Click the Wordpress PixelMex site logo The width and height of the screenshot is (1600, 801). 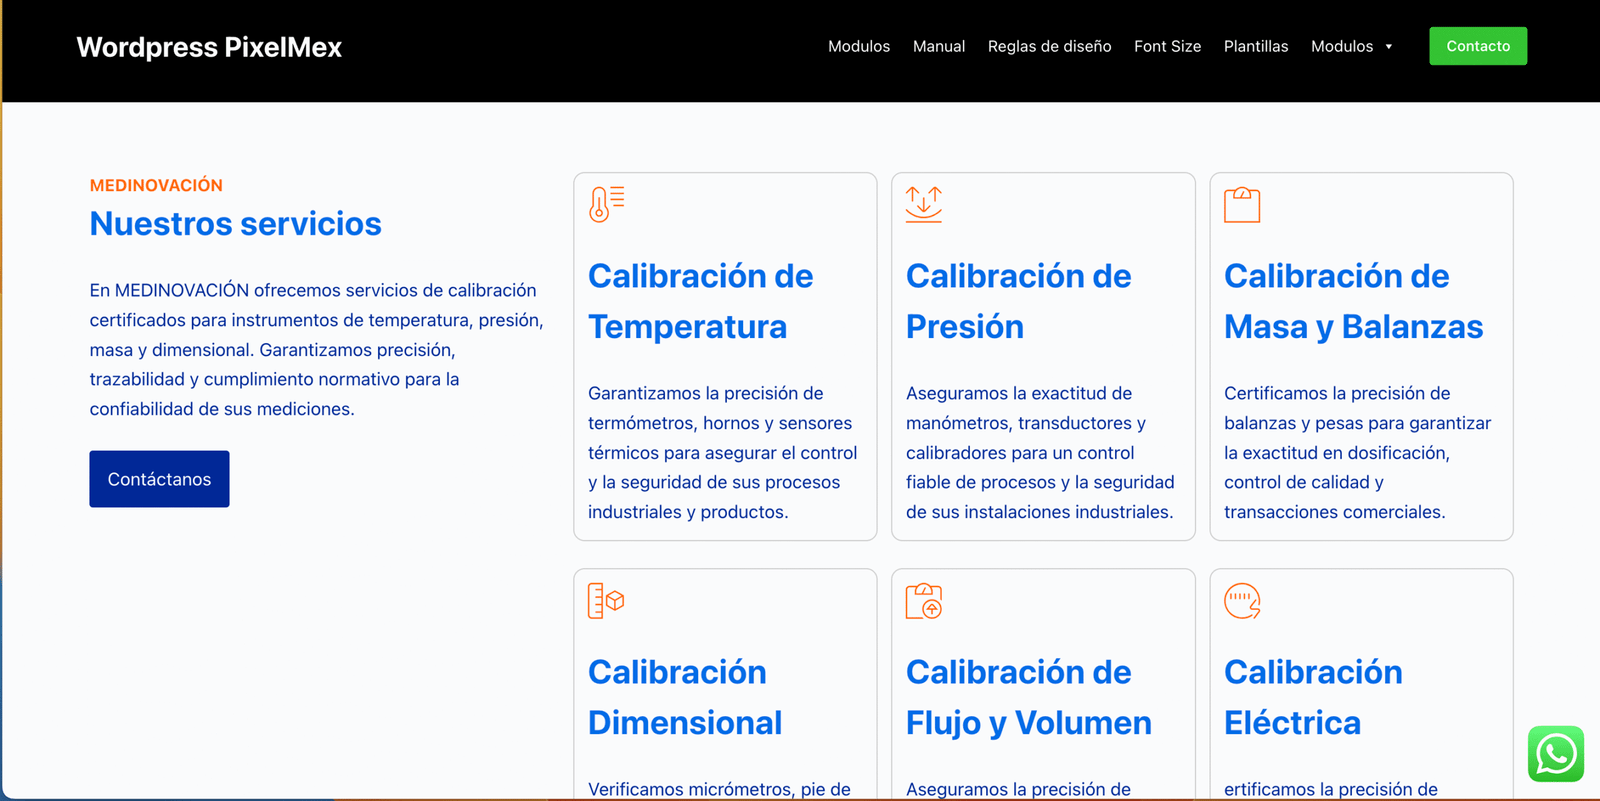click(209, 47)
